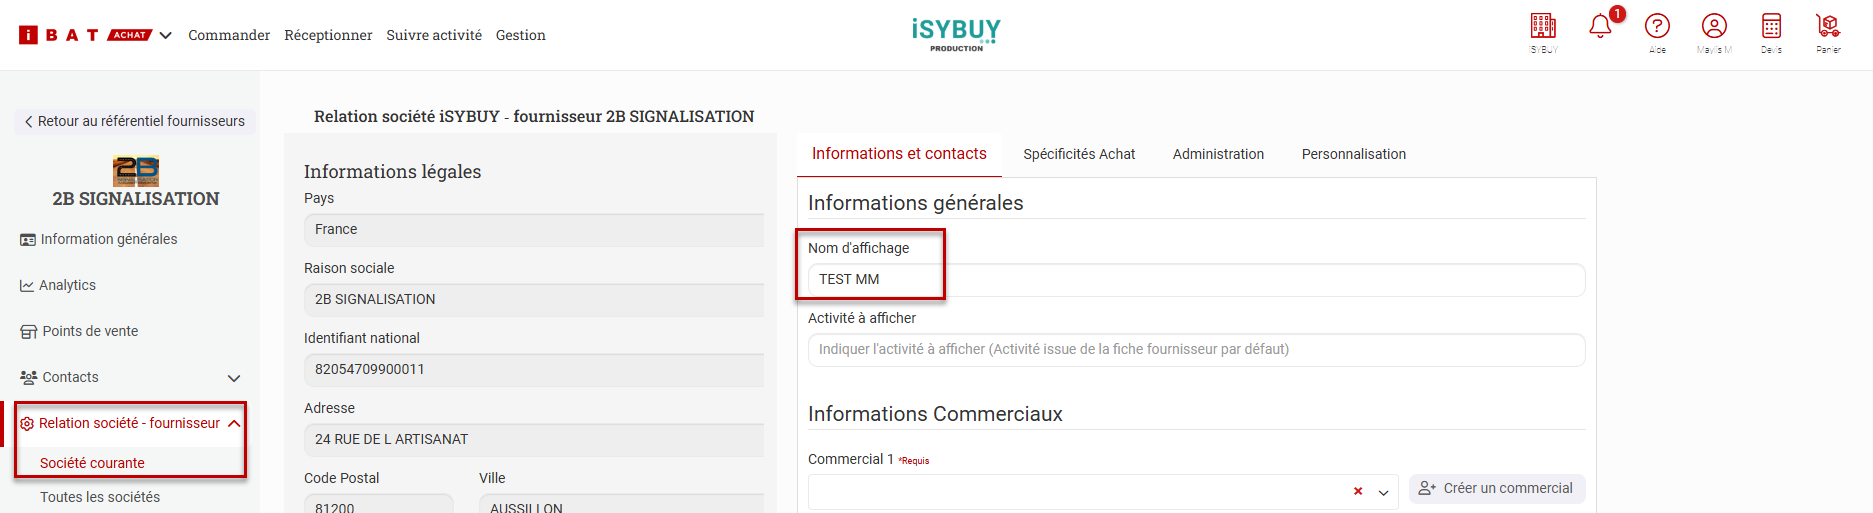The width and height of the screenshot is (1873, 513).
Task: Open the Suivre activité menu
Action: [434, 35]
